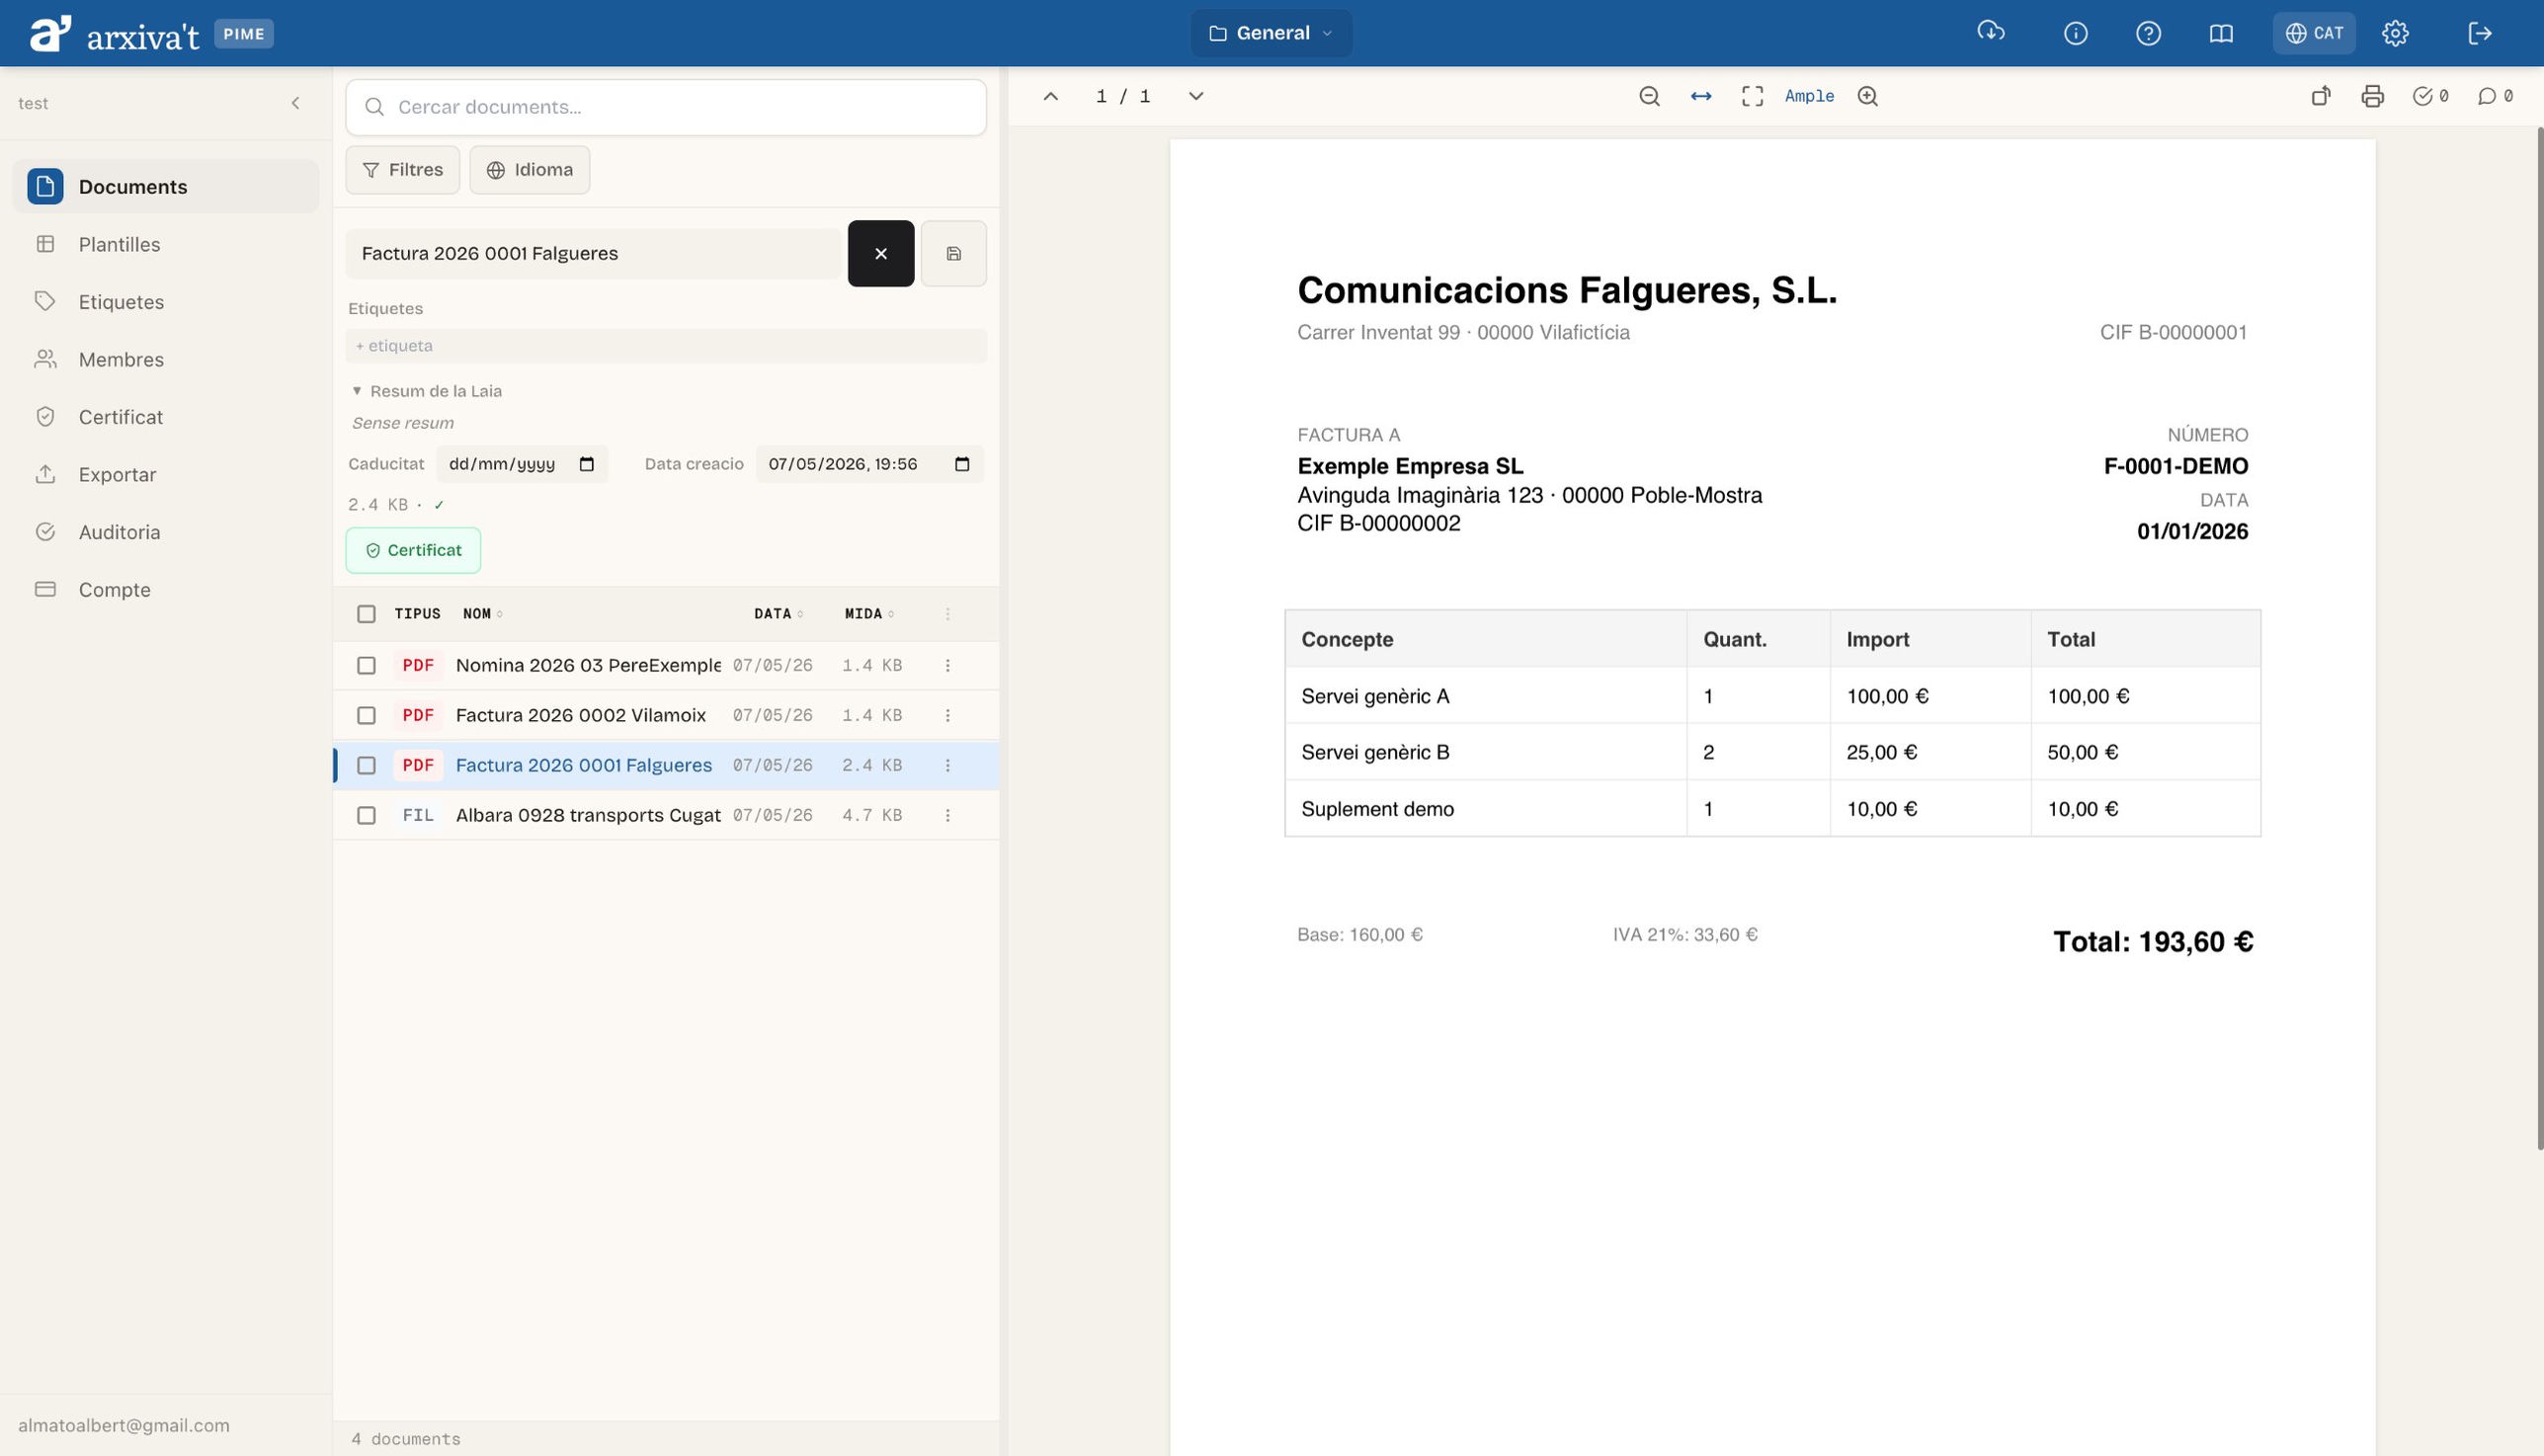The image size is (2544, 1456).
Task: Open more options for Factura 0002 Vilamoix row
Action: [x=948, y=716]
